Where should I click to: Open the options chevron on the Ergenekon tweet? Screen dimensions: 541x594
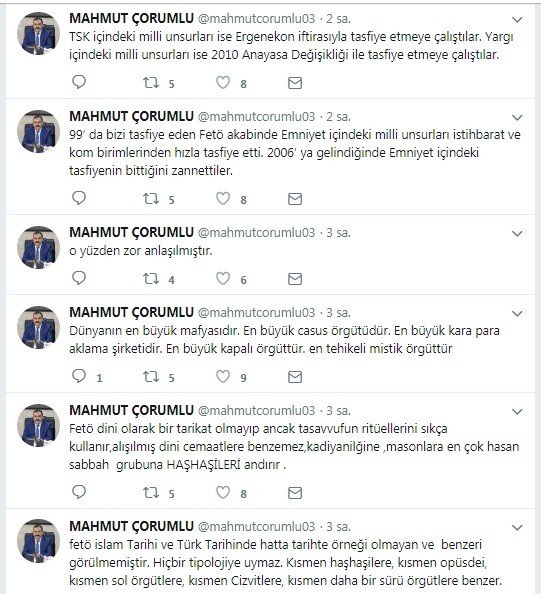coord(517,19)
